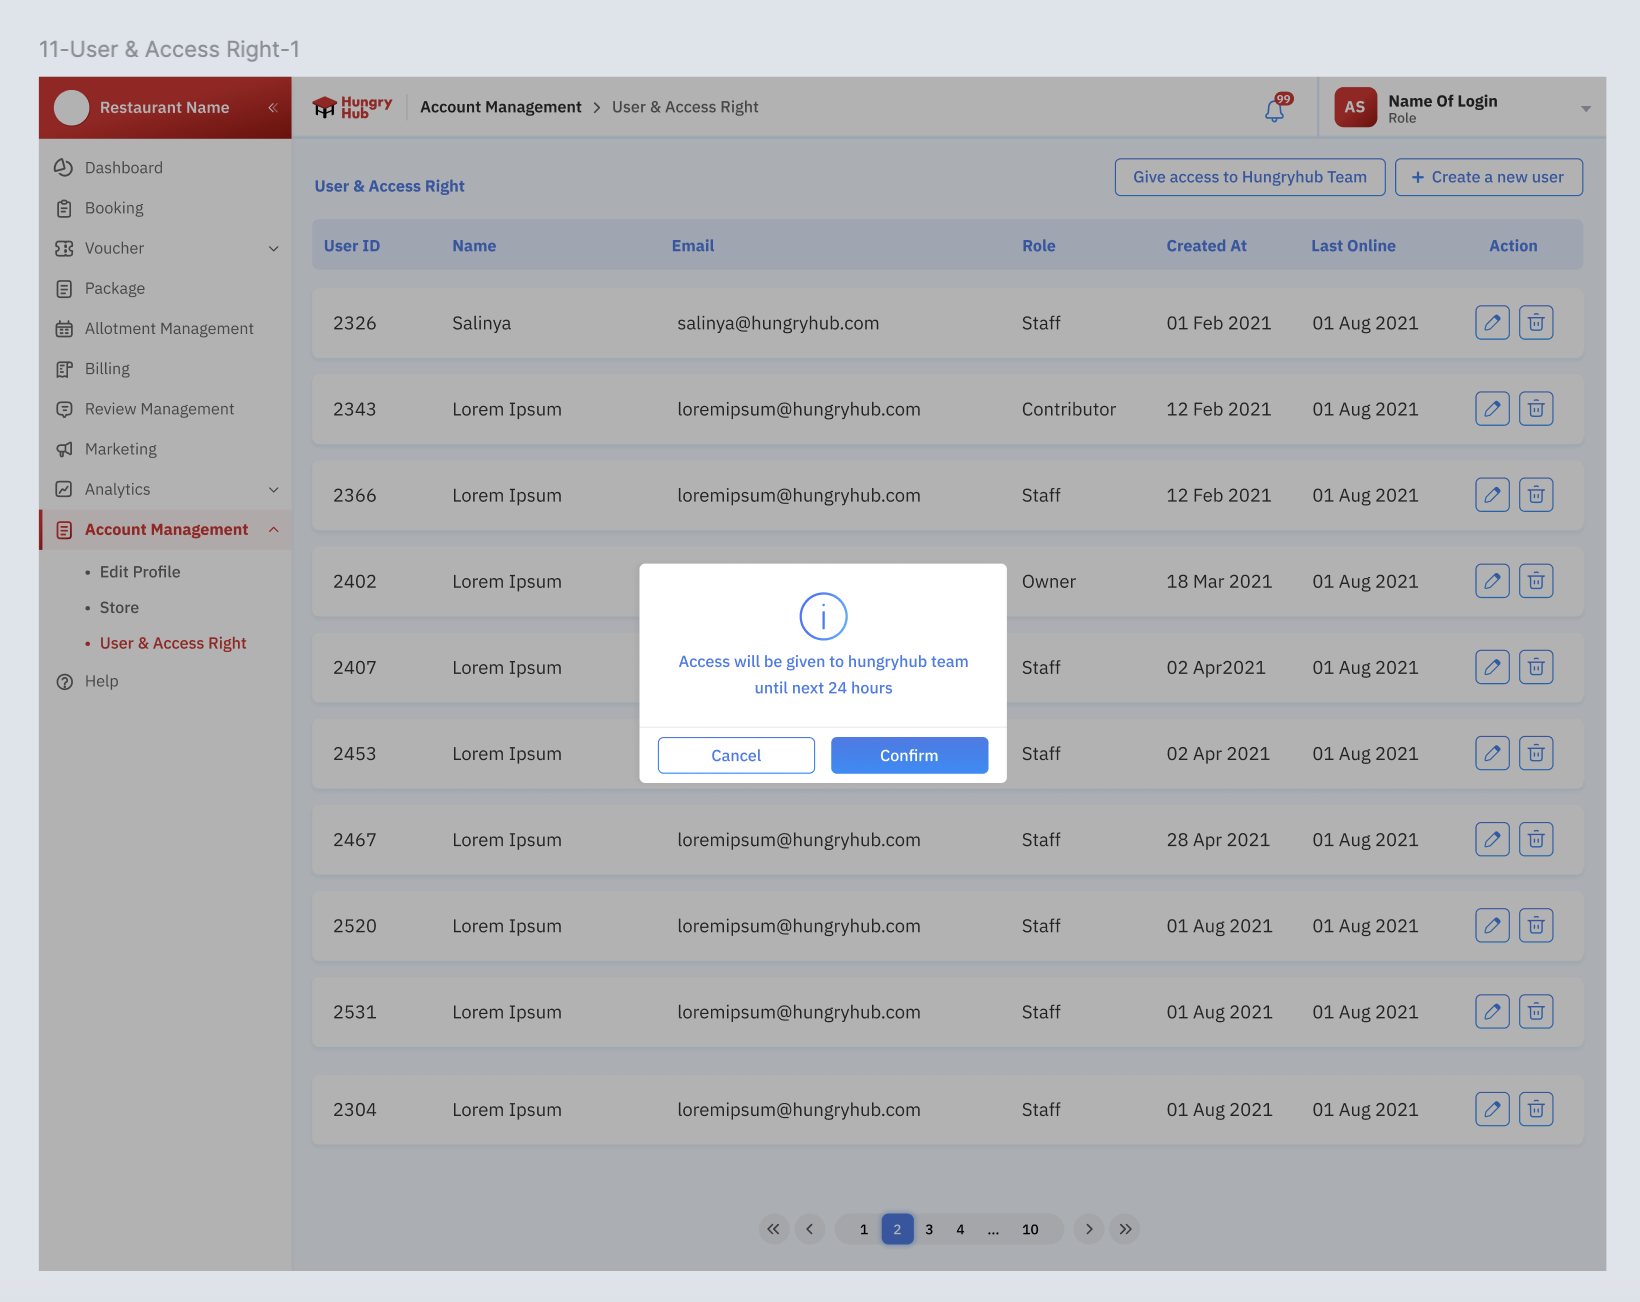Image resolution: width=1640 pixels, height=1302 pixels.
Task: Click the info icon in dialog
Action: 823,616
